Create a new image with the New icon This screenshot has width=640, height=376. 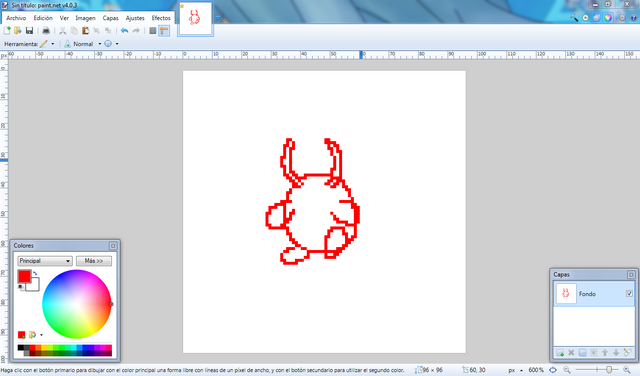[7, 31]
